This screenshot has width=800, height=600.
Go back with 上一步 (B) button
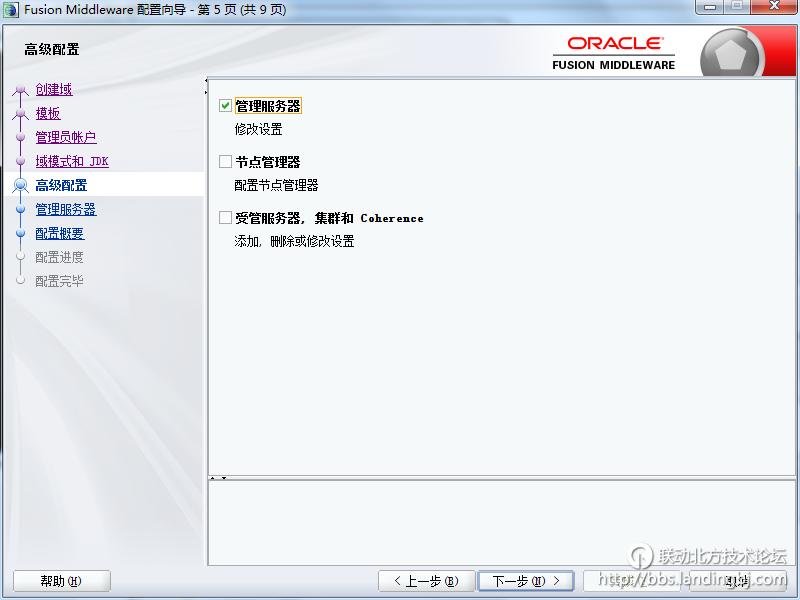(x=426, y=581)
